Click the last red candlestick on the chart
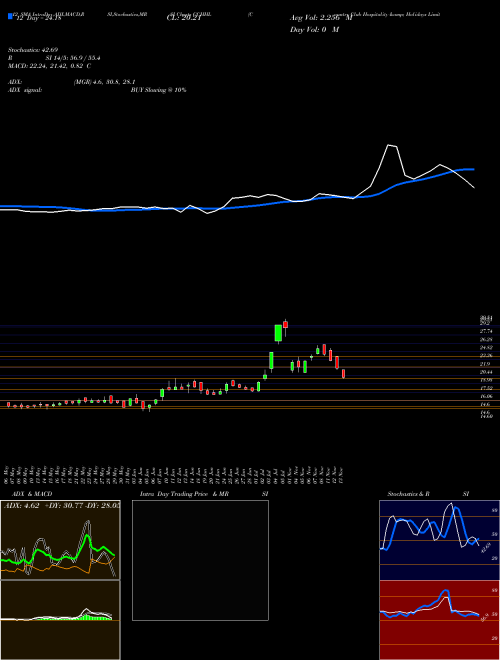This screenshot has height=660, width=500. click(x=343, y=374)
